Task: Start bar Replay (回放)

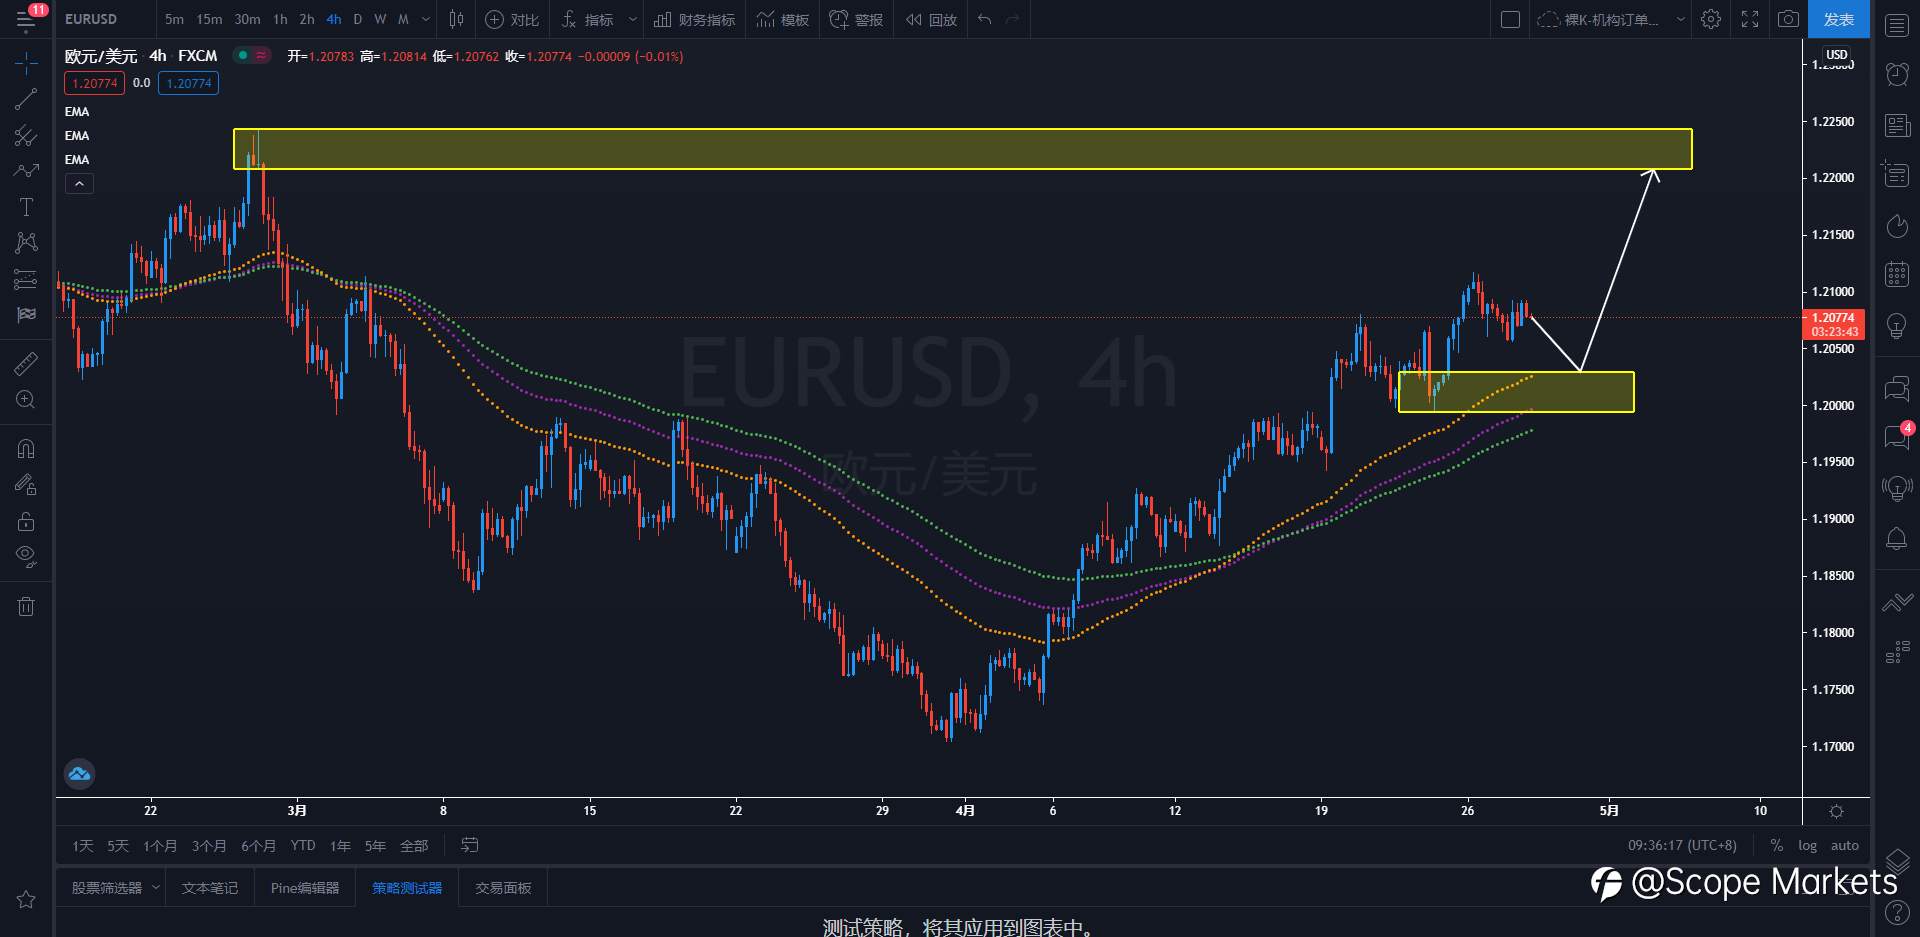Action: pyautogui.click(x=931, y=19)
